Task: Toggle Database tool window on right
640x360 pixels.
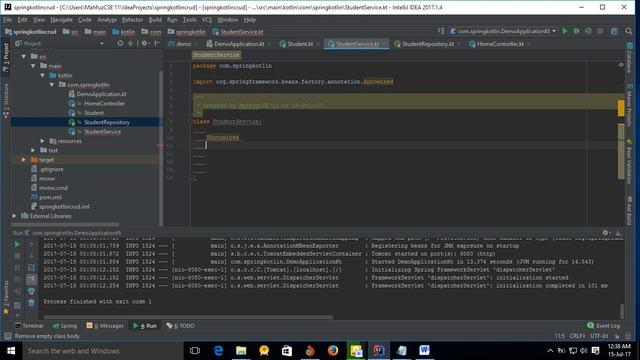Action: (x=629, y=58)
